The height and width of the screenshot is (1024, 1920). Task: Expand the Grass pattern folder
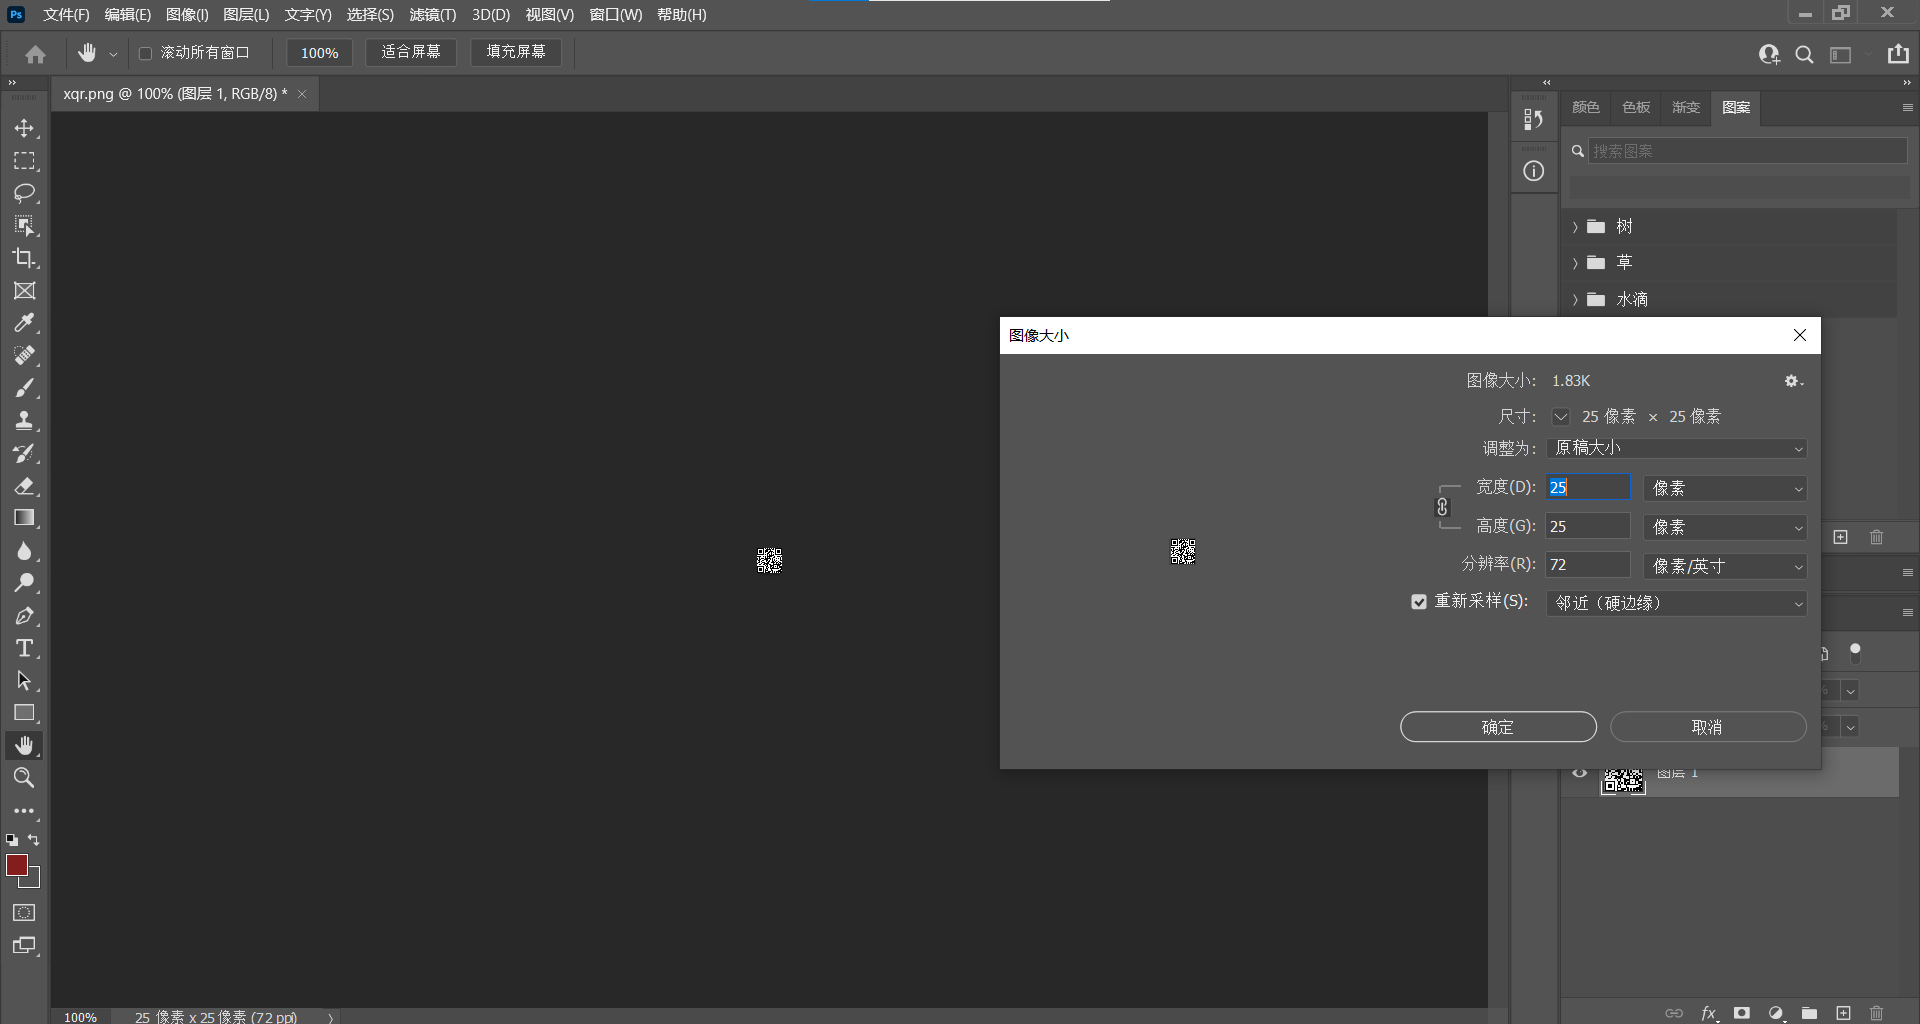pos(1575,263)
